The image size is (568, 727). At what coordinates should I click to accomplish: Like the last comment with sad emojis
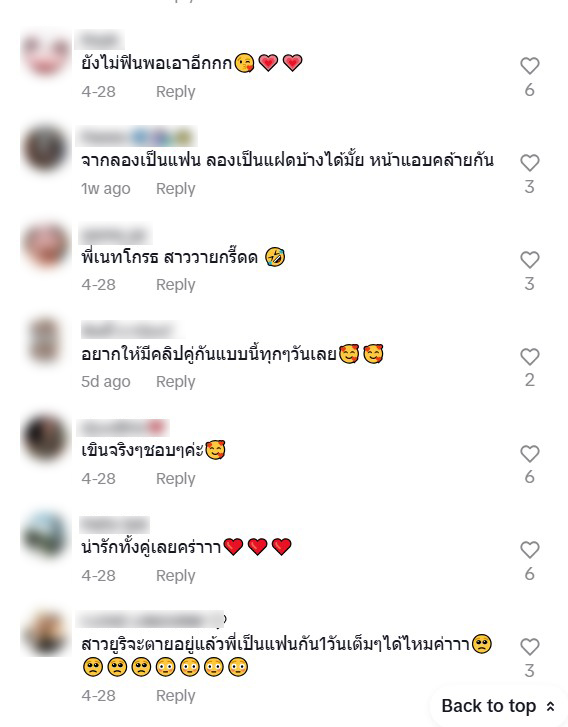click(530, 647)
